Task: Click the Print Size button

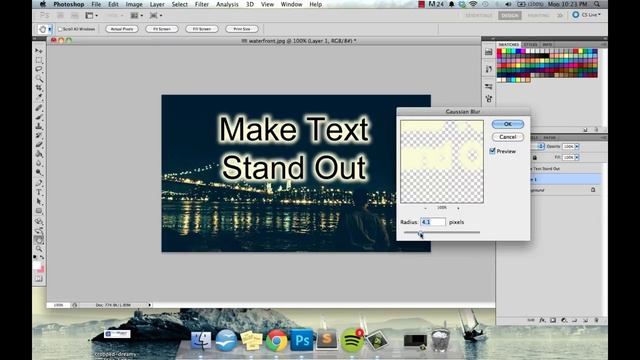Action: pyautogui.click(x=242, y=29)
